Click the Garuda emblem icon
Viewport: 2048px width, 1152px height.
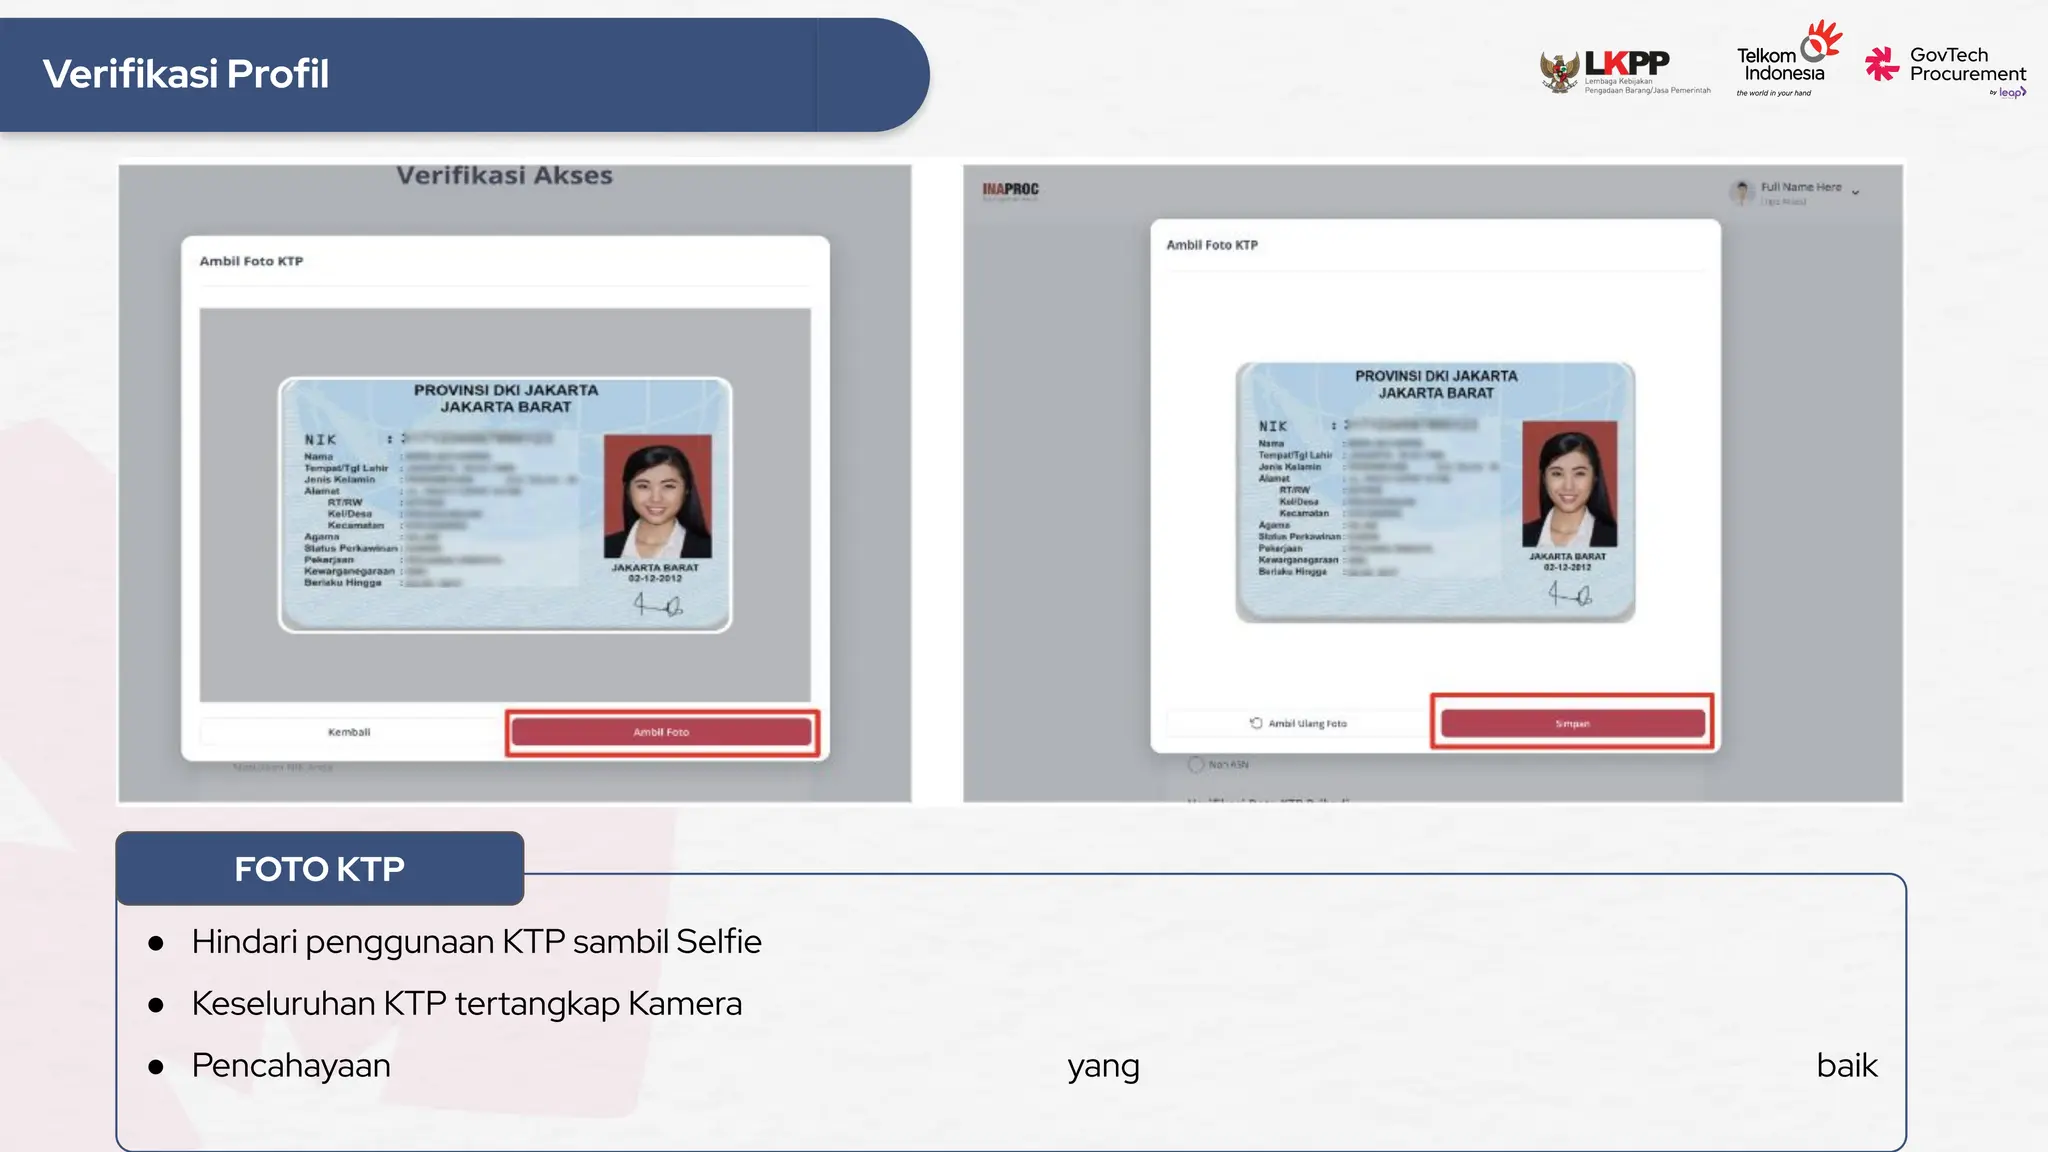[1559, 72]
